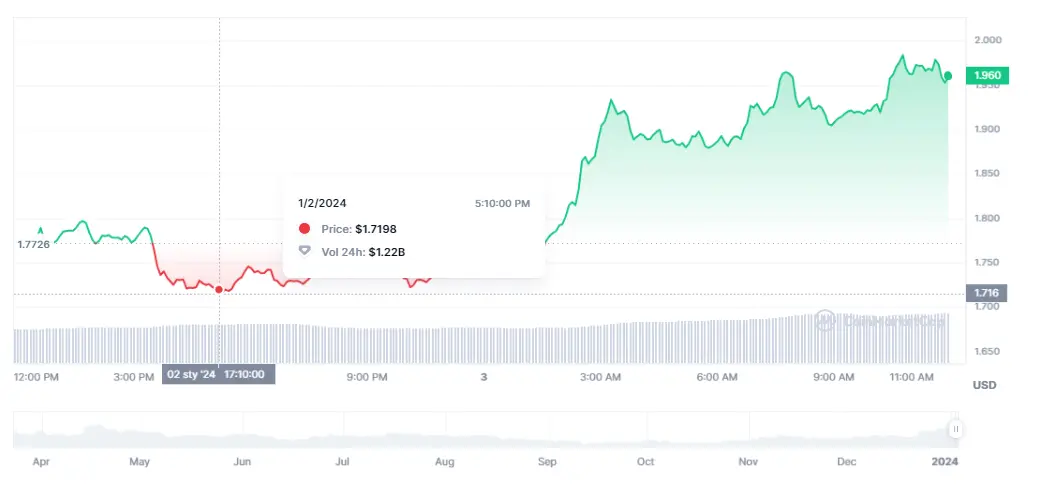Click the range navigator handle
The image size is (1038, 486).
pyautogui.click(x=956, y=429)
